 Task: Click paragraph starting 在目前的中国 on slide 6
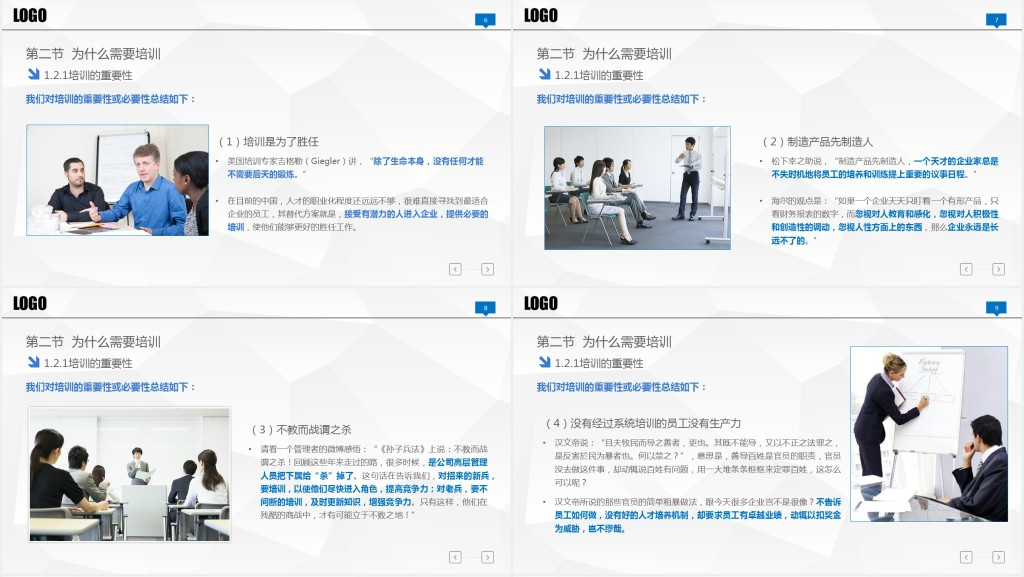358,214
